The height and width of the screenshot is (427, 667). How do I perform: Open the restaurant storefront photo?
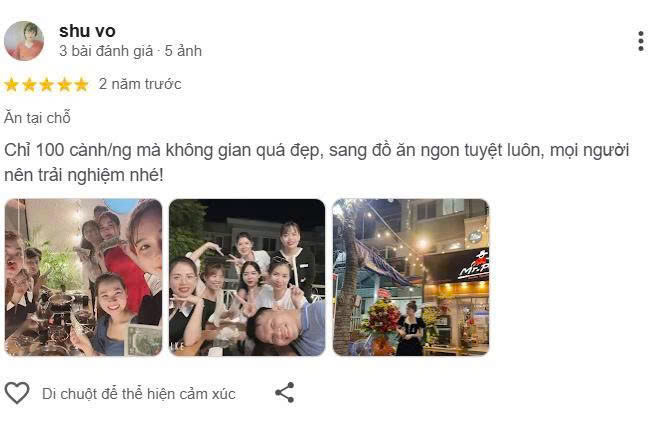click(411, 277)
